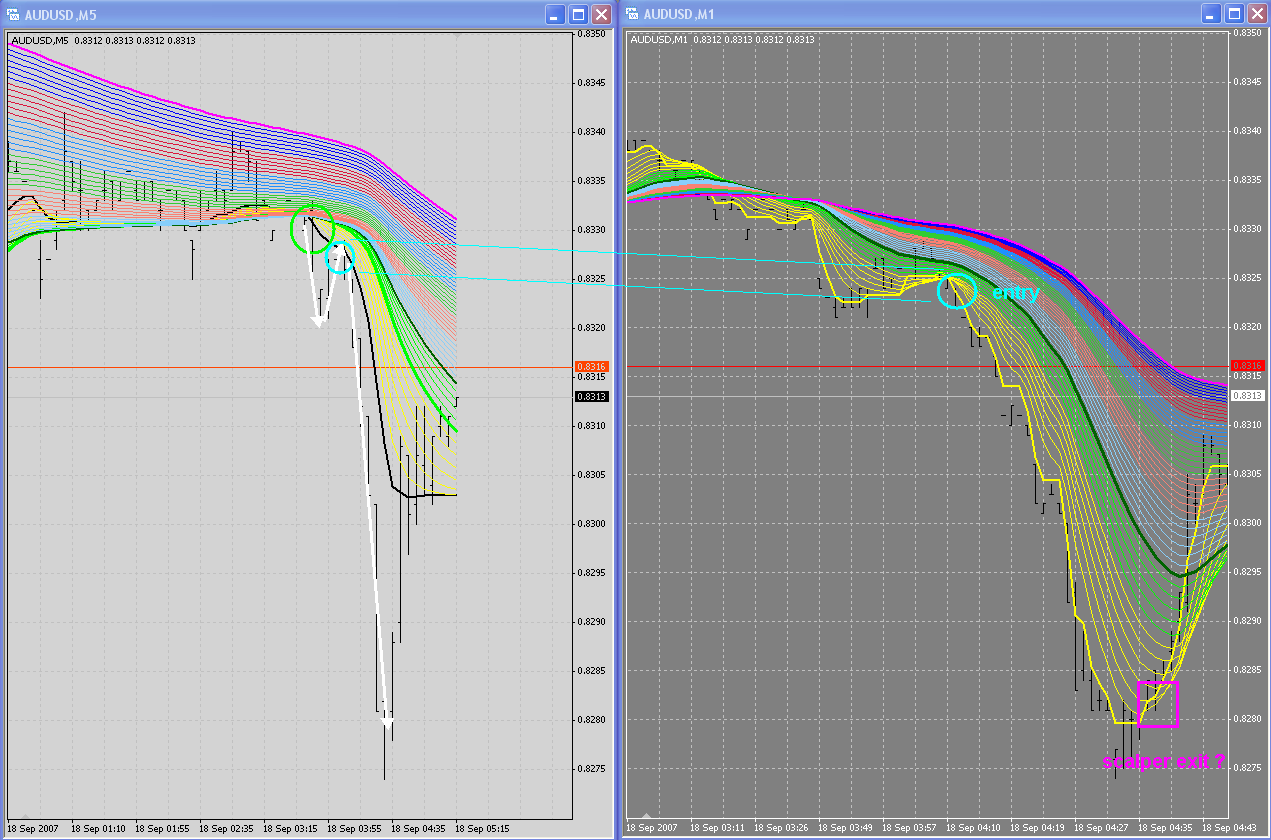This screenshot has height=840, width=1271.
Task: Click 0.8335 on the M1 price scale
Action: pyautogui.click(x=1249, y=180)
